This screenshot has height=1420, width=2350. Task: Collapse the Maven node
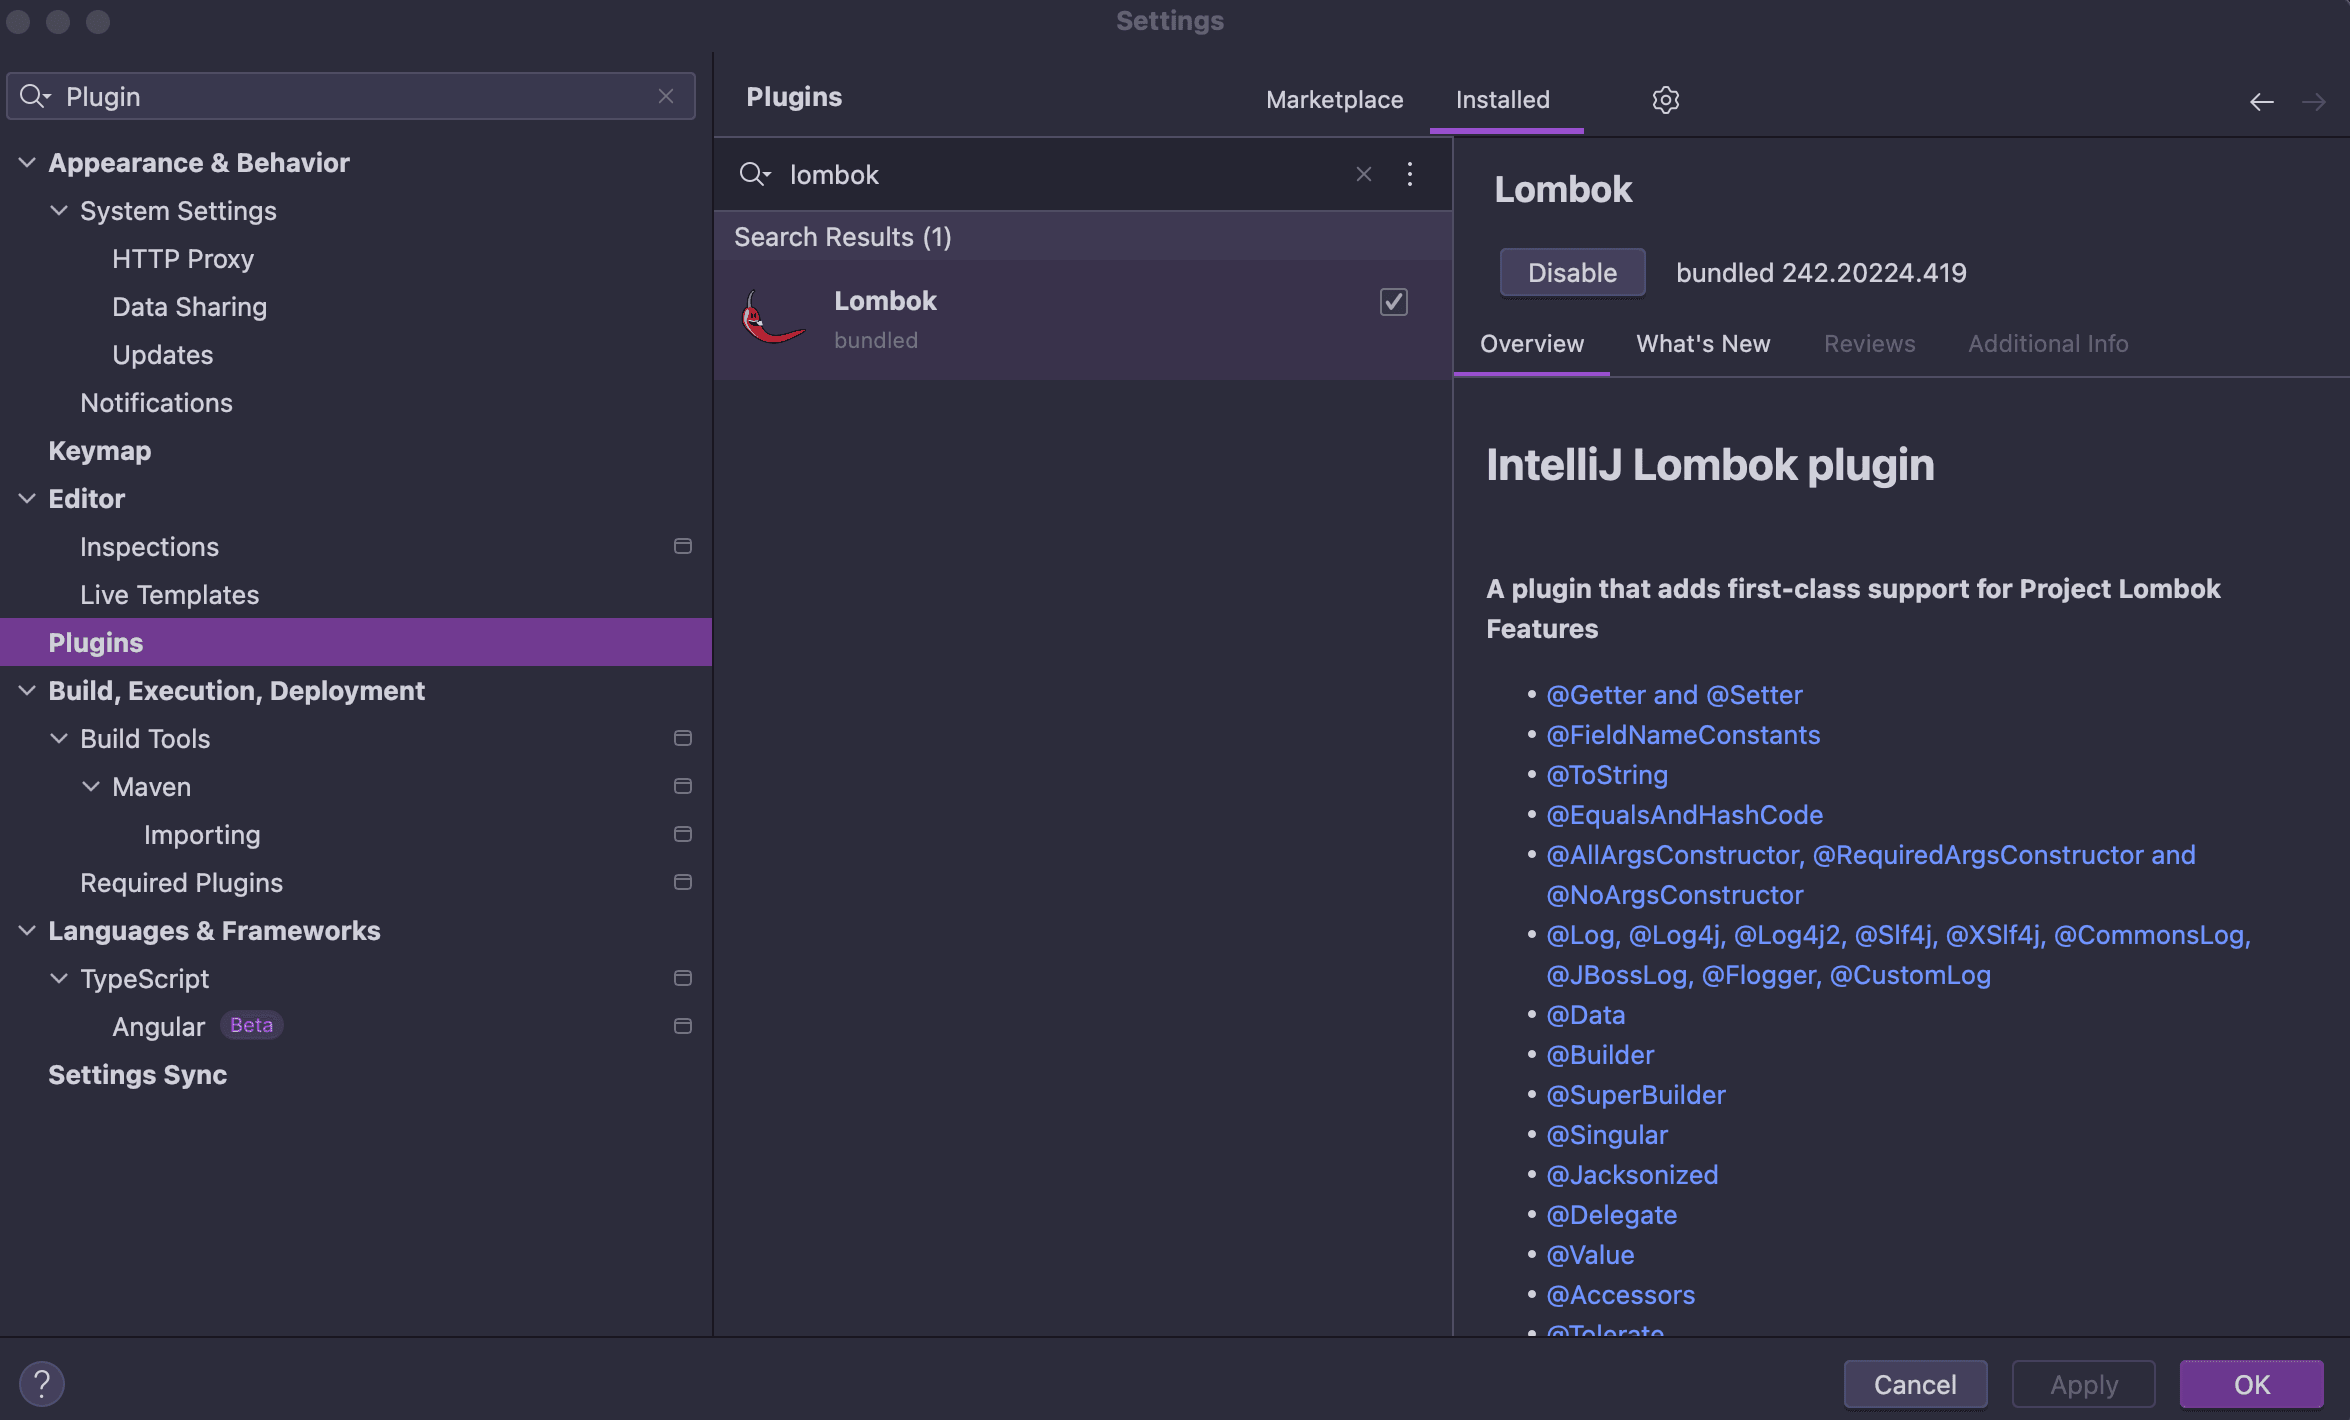tap(91, 786)
